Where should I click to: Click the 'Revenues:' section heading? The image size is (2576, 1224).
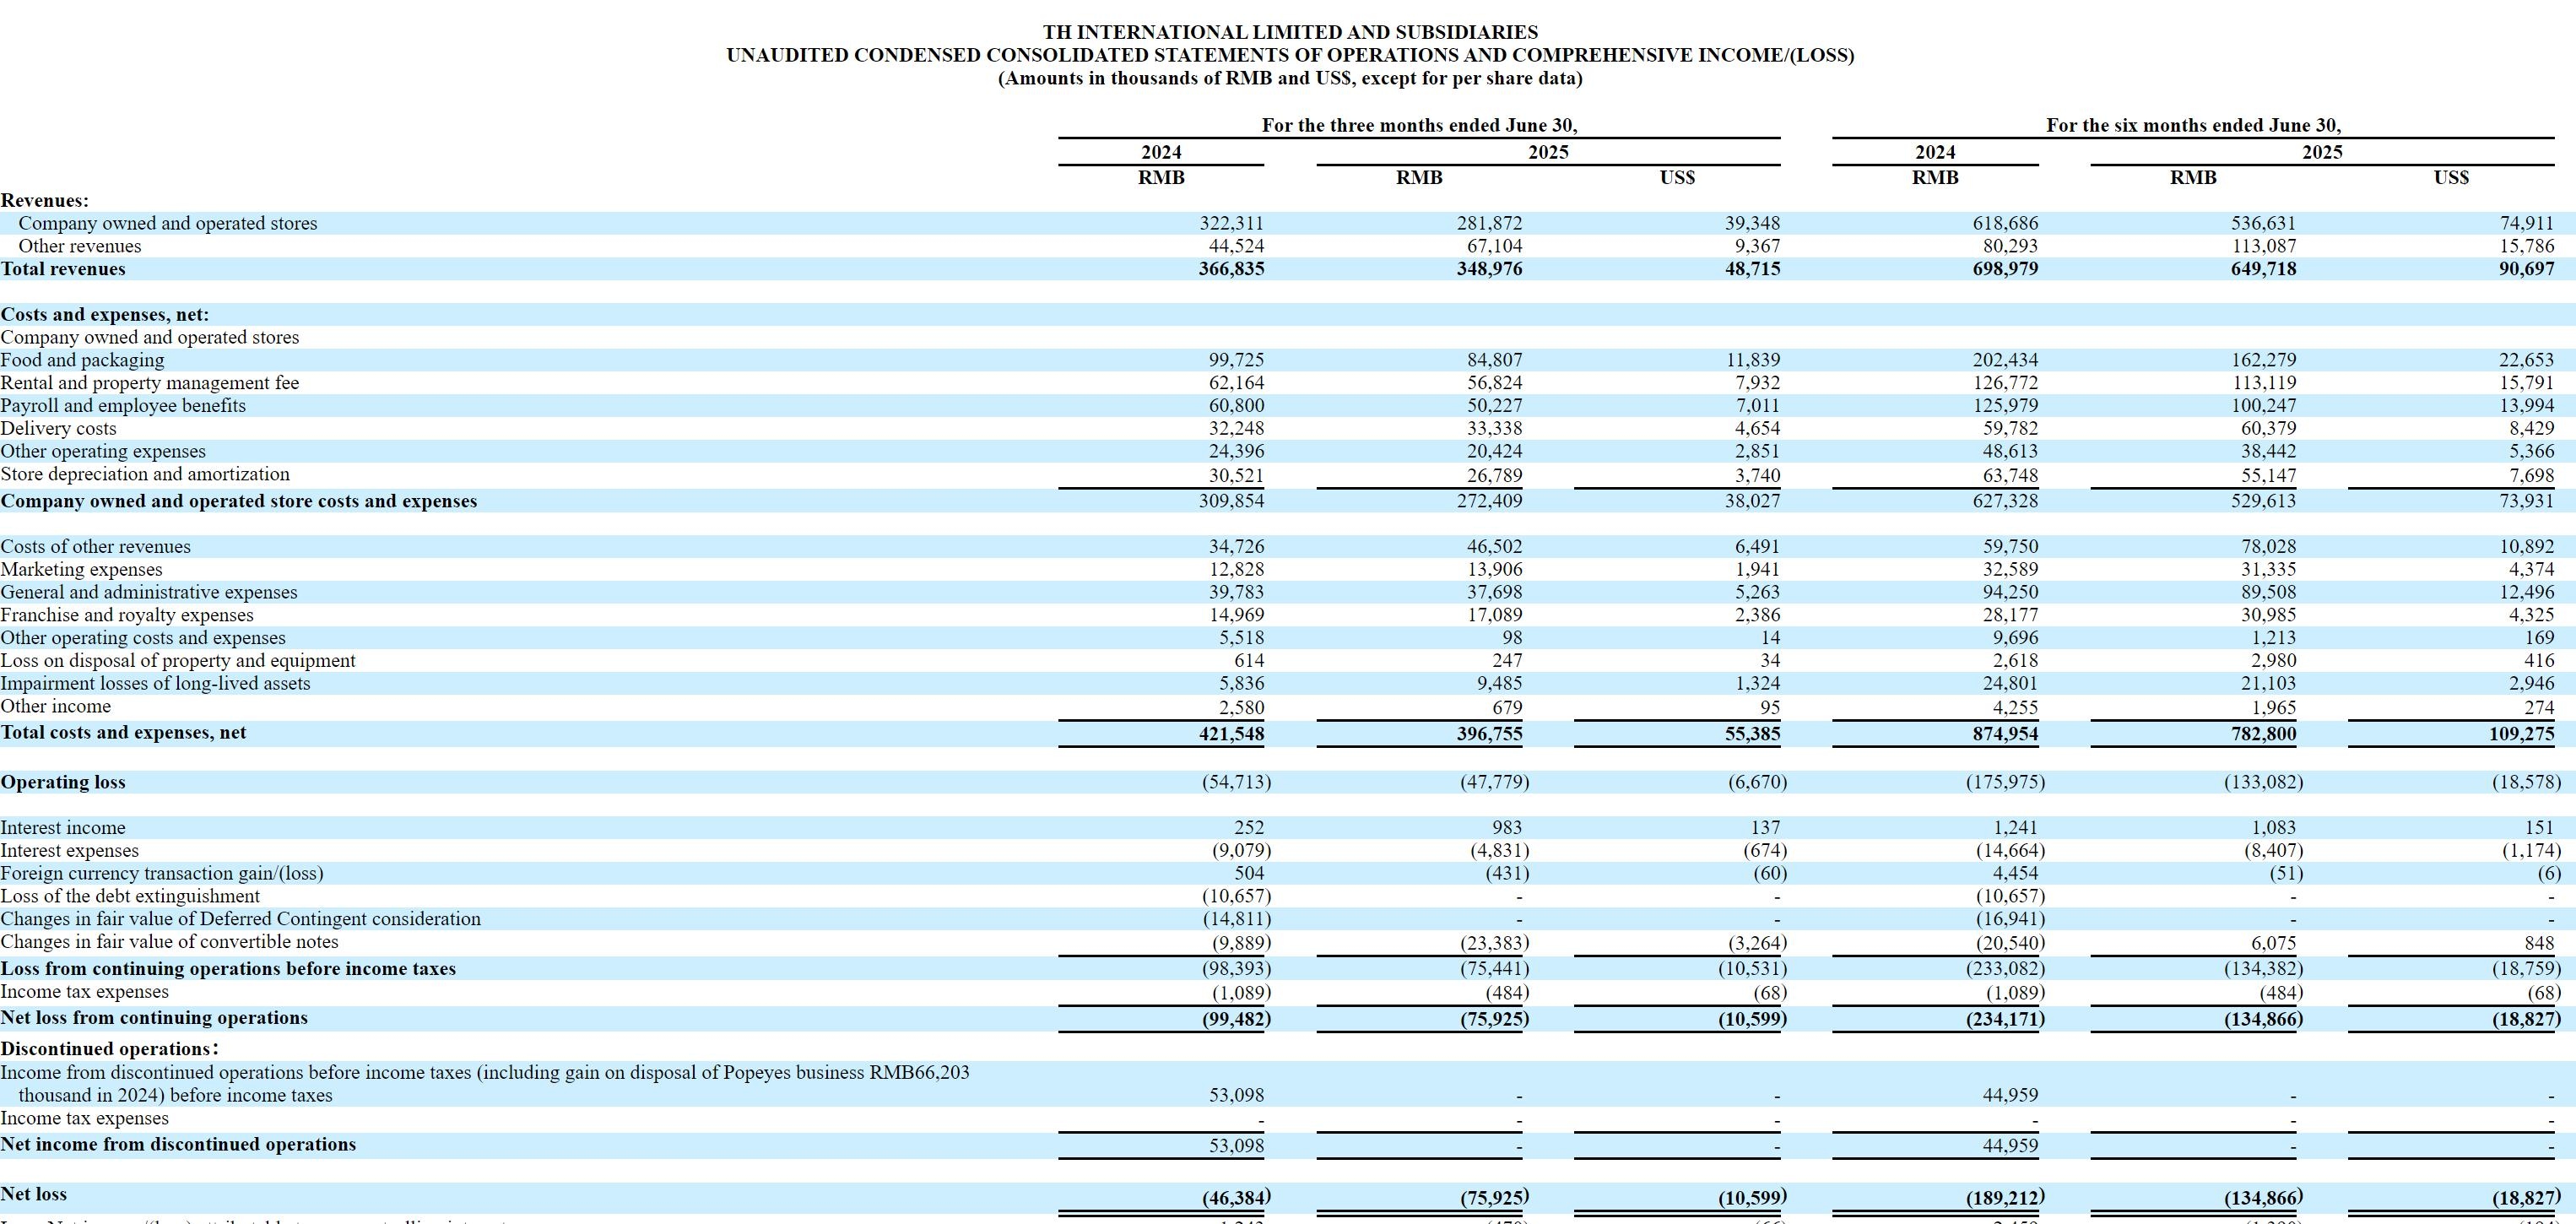tap(44, 201)
